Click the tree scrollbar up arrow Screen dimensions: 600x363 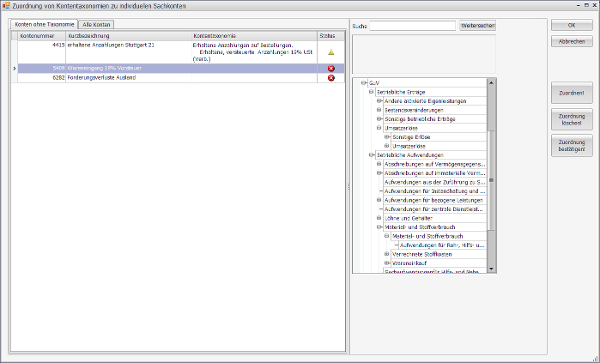pos(491,82)
